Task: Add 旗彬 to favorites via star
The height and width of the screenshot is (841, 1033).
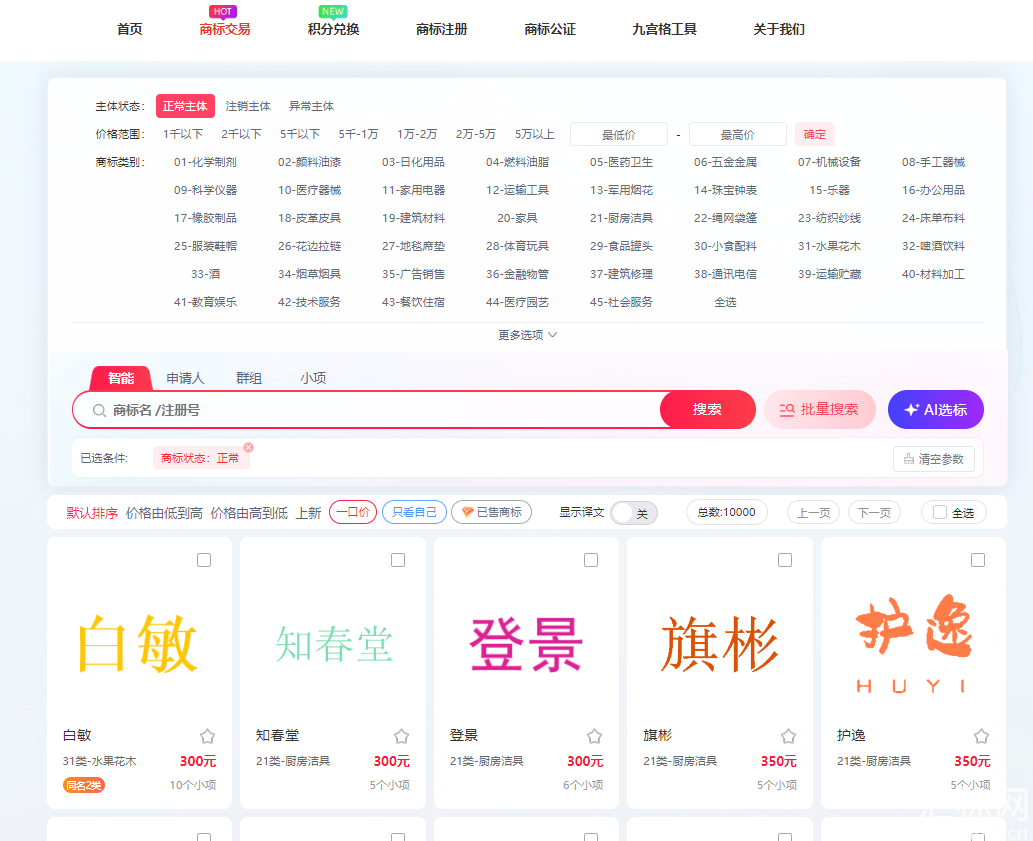Action: [x=788, y=736]
